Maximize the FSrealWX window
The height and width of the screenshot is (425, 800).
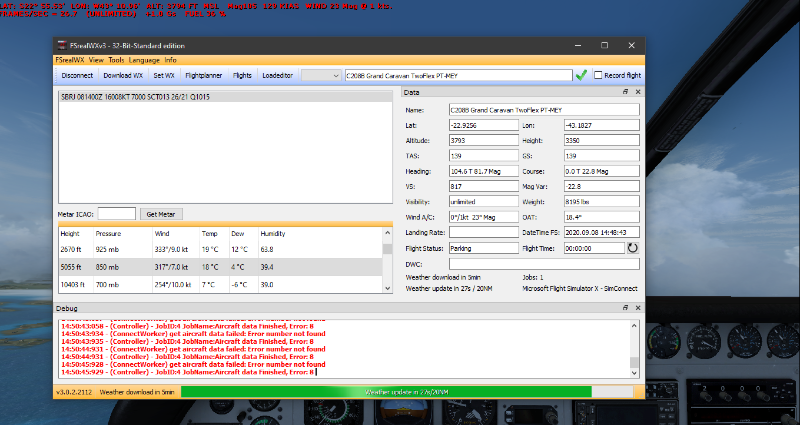point(605,45)
